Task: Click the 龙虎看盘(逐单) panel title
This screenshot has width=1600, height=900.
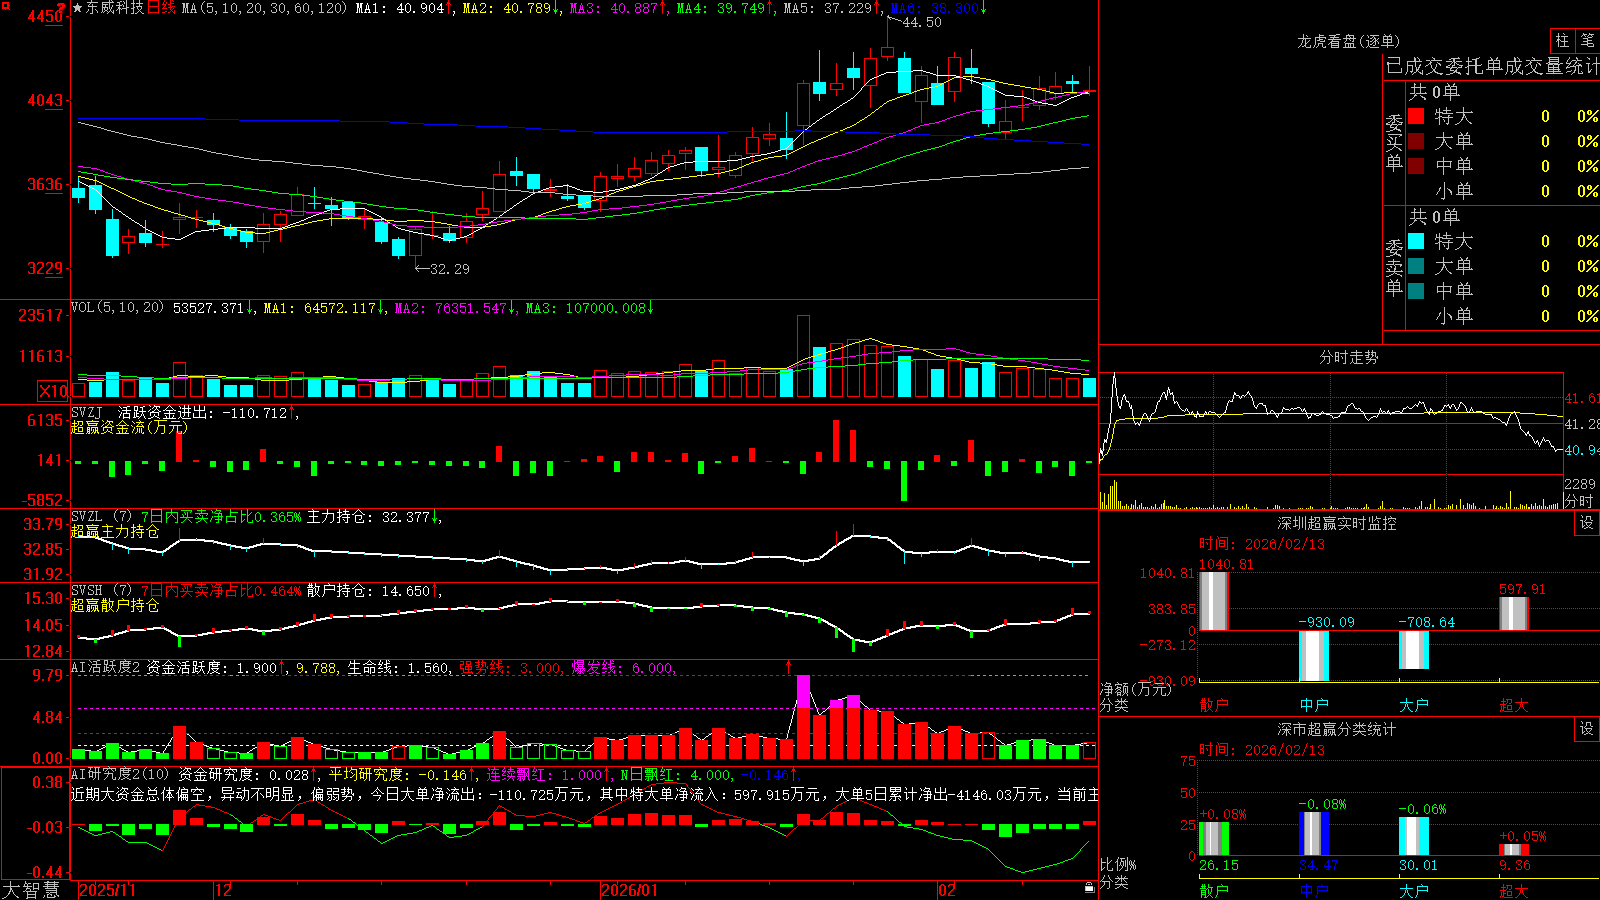Action: click(1348, 41)
